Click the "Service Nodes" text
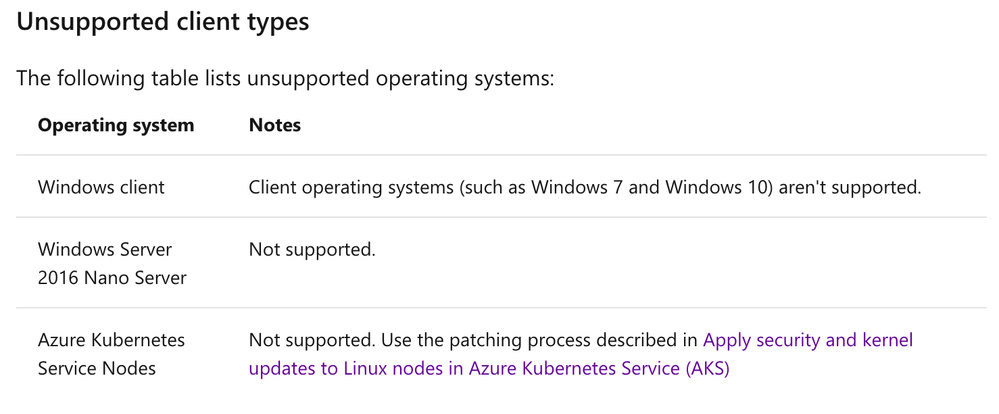The image size is (999, 414). (x=97, y=368)
